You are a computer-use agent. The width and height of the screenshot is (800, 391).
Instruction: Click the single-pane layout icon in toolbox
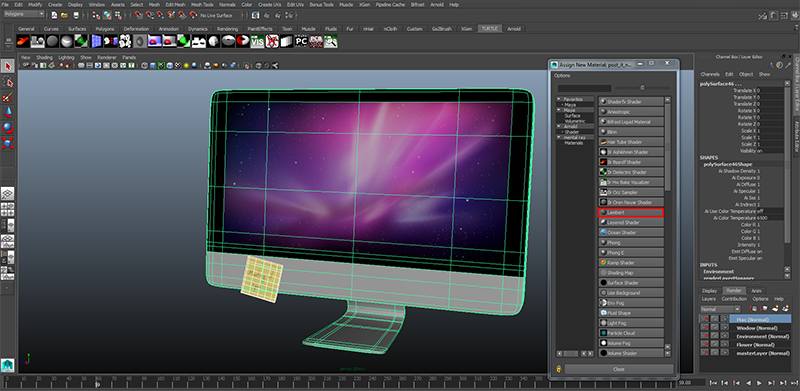(8, 193)
